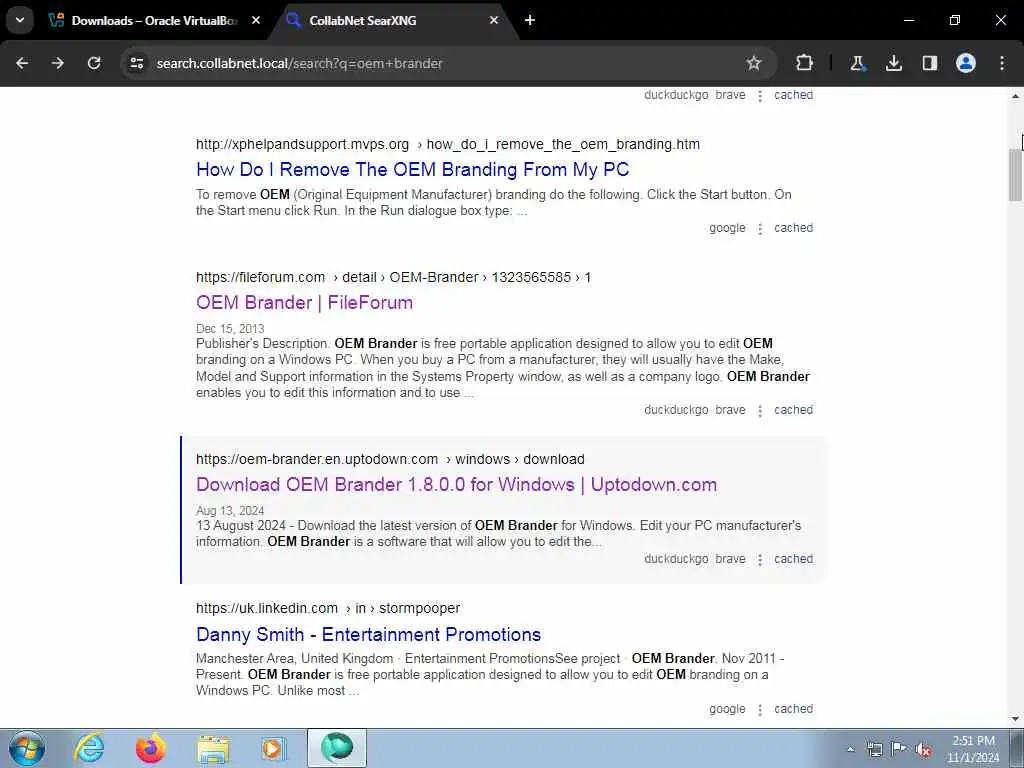Open Windows Explorer from the taskbar
Image resolution: width=1024 pixels, height=768 pixels.
point(213,748)
